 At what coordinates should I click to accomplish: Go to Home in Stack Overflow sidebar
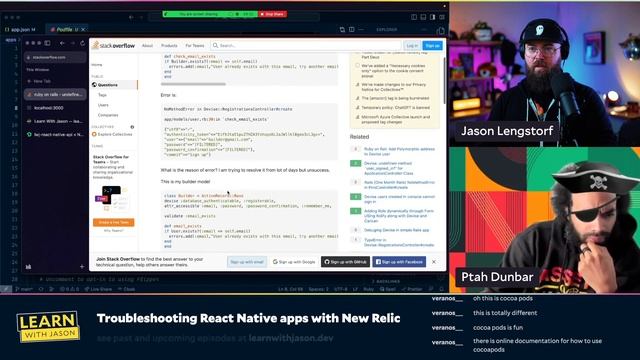click(97, 65)
